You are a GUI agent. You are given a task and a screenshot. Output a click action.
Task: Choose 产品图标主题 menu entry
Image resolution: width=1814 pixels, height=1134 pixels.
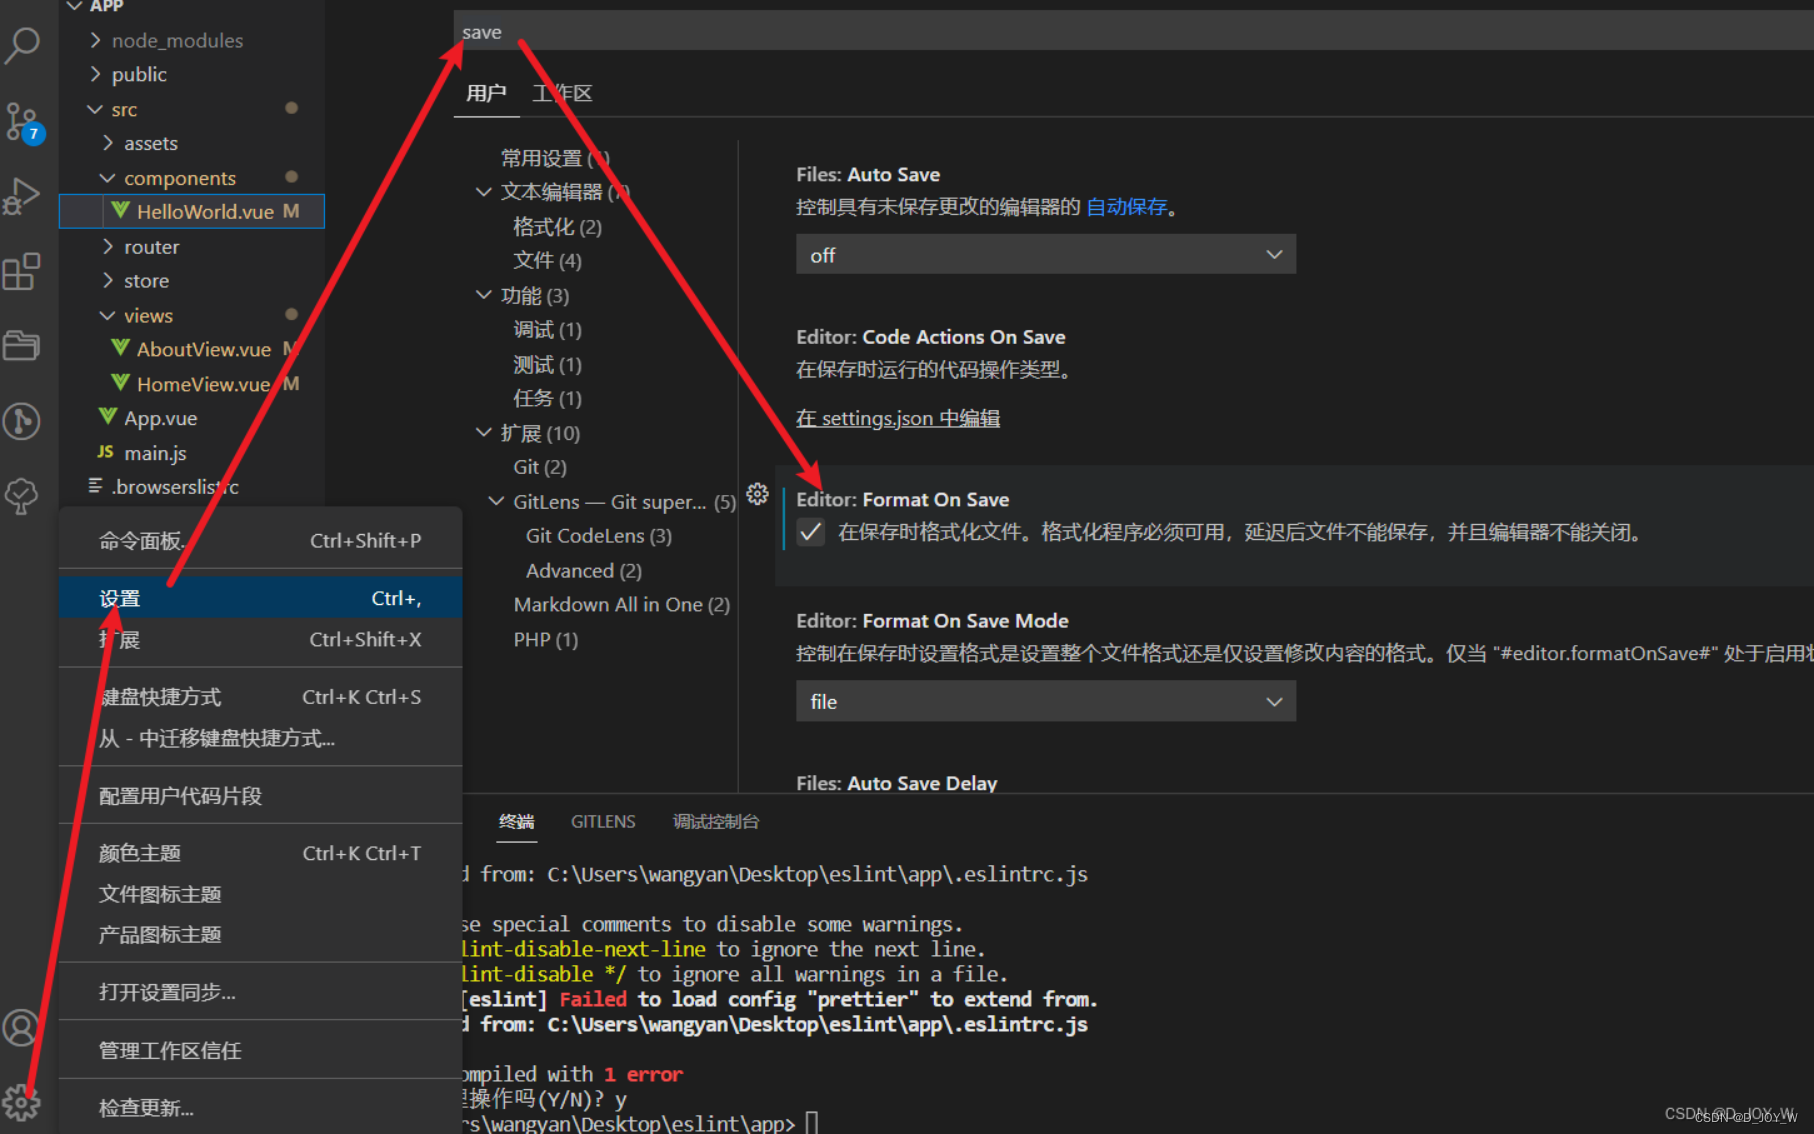point(260,935)
